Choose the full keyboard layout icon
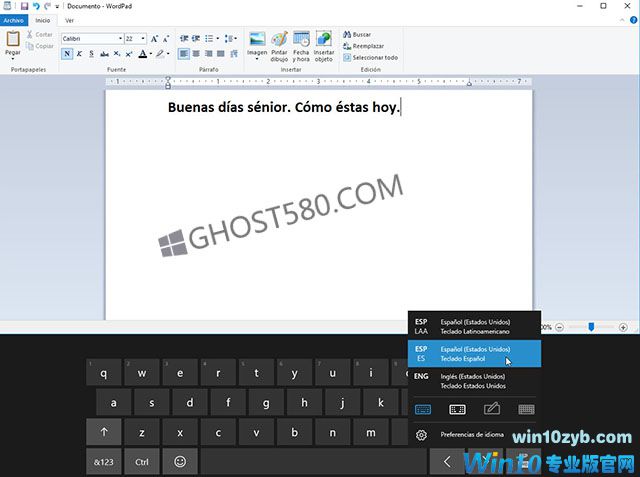 point(527,409)
